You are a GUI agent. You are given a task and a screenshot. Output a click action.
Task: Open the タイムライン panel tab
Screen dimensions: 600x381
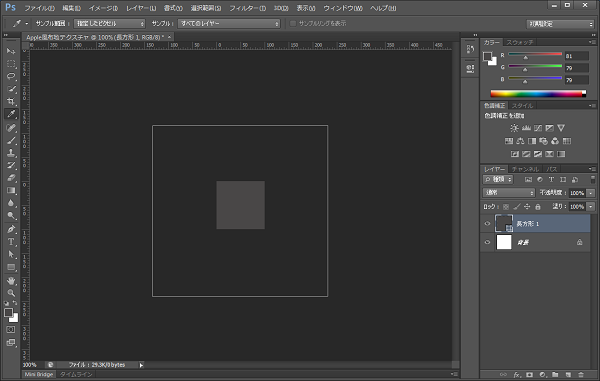[x=76, y=374]
